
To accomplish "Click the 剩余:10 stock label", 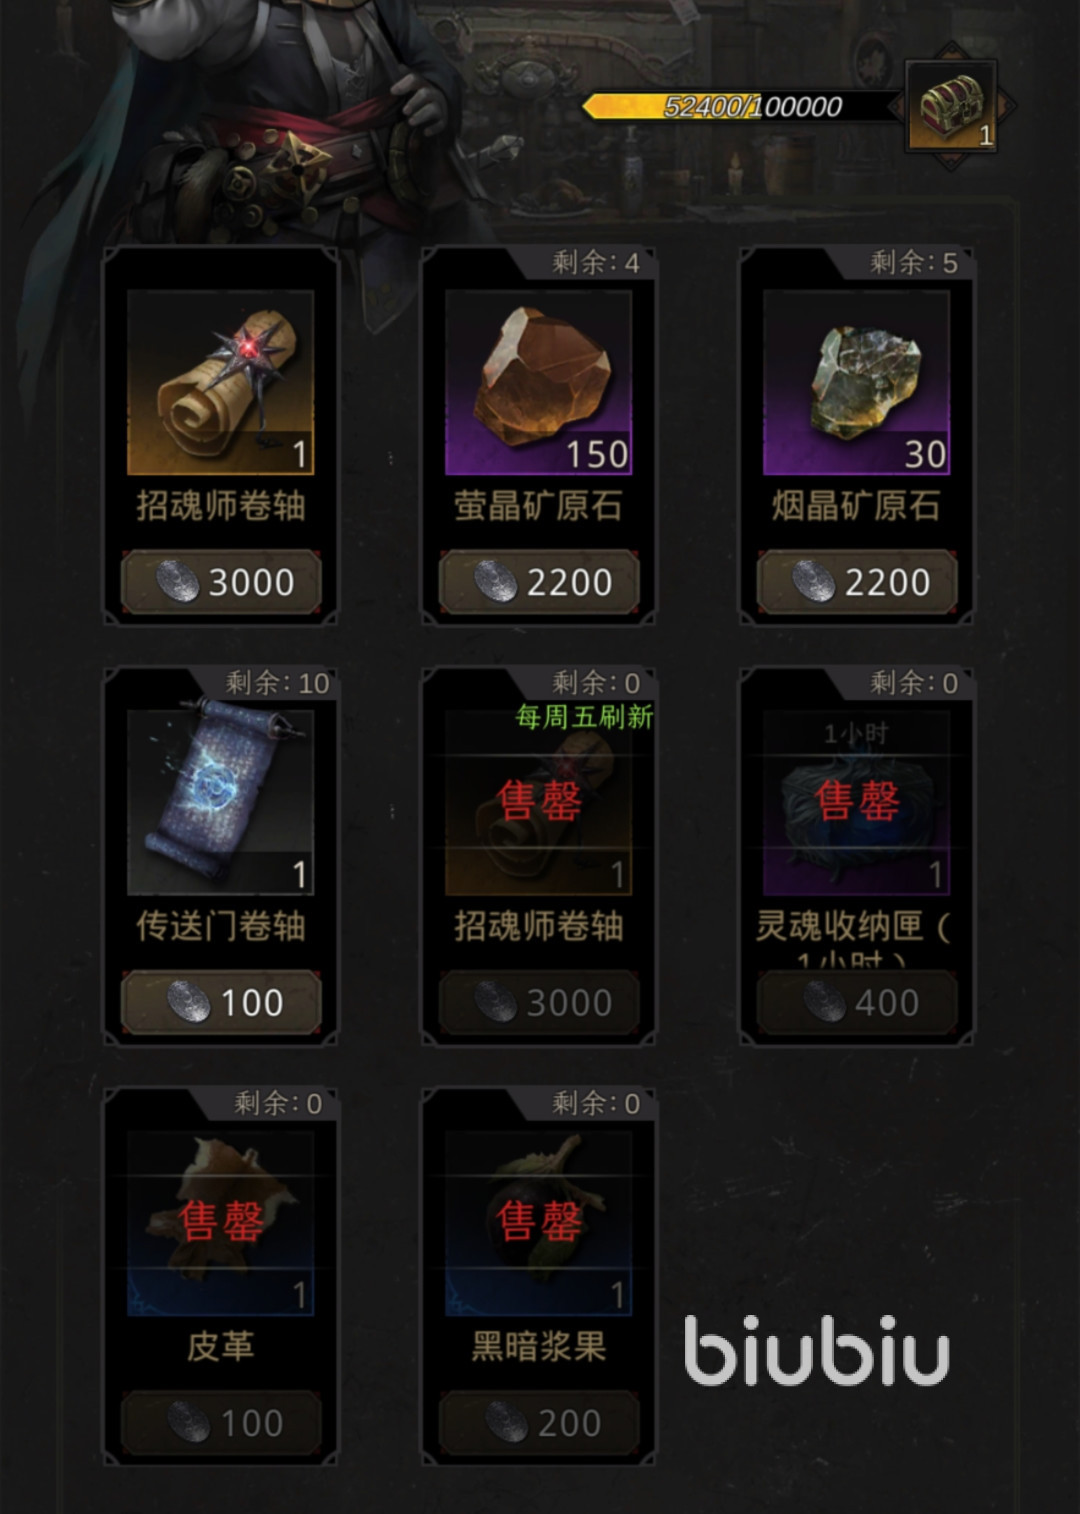I will (x=277, y=683).
